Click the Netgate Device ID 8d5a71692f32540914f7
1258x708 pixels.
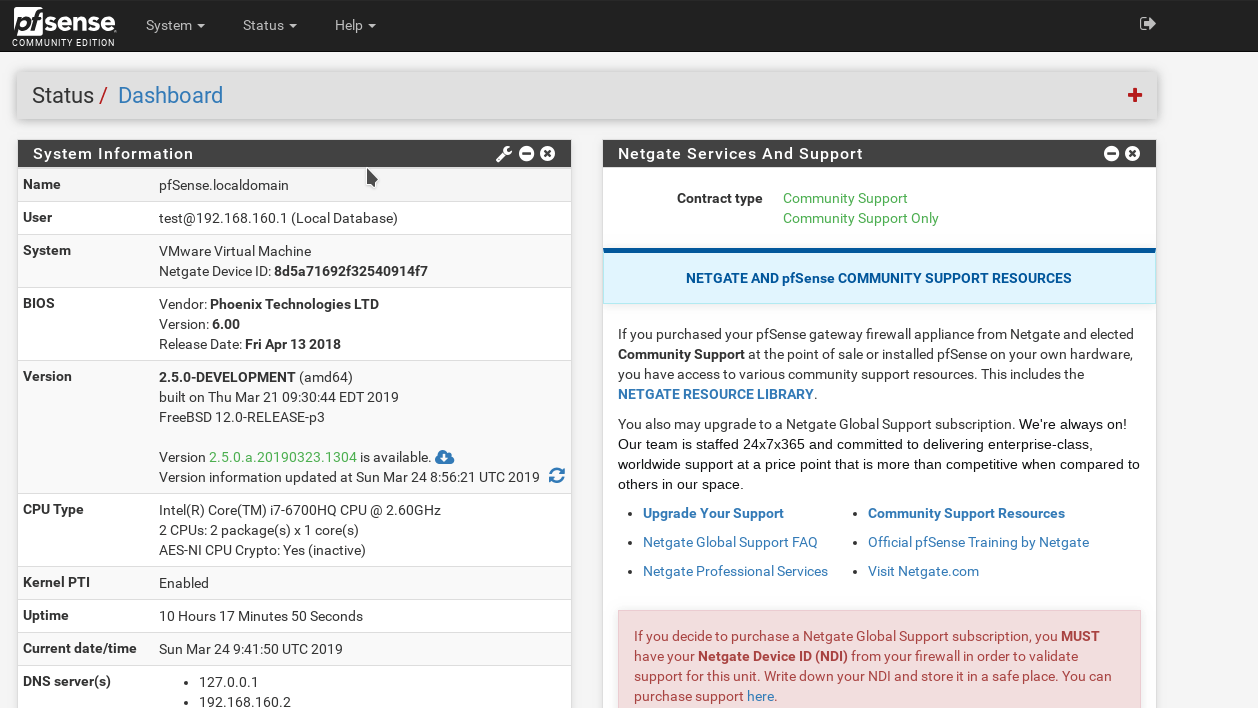click(351, 271)
